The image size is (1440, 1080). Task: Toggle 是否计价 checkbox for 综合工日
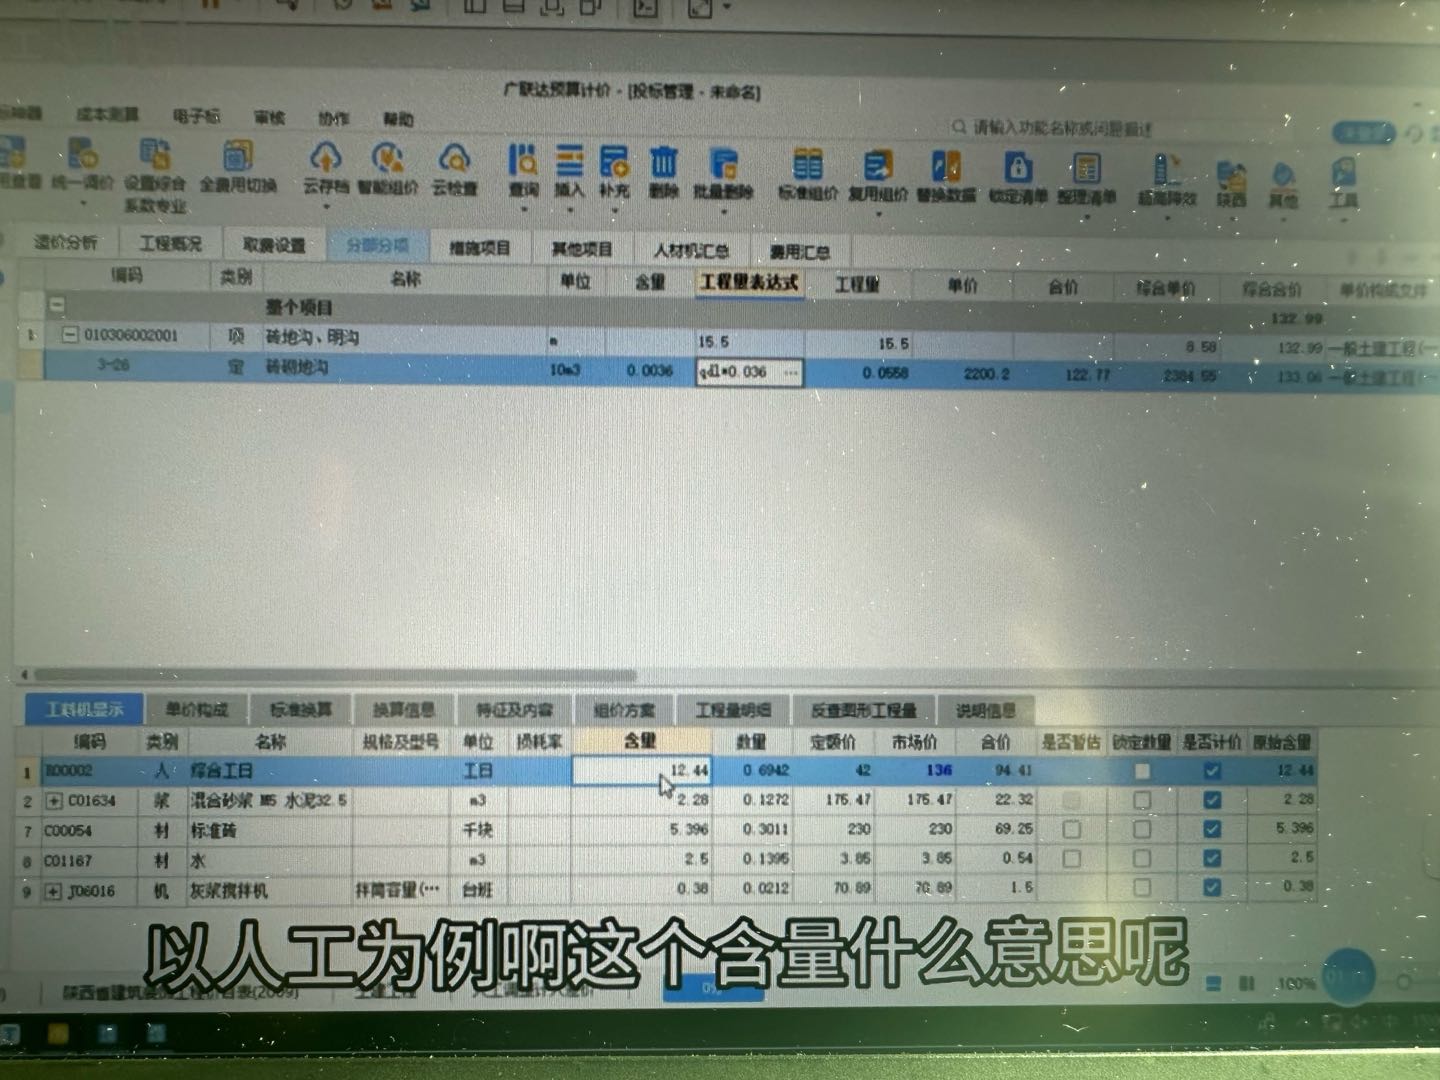pyautogui.click(x=1212, y=771)
